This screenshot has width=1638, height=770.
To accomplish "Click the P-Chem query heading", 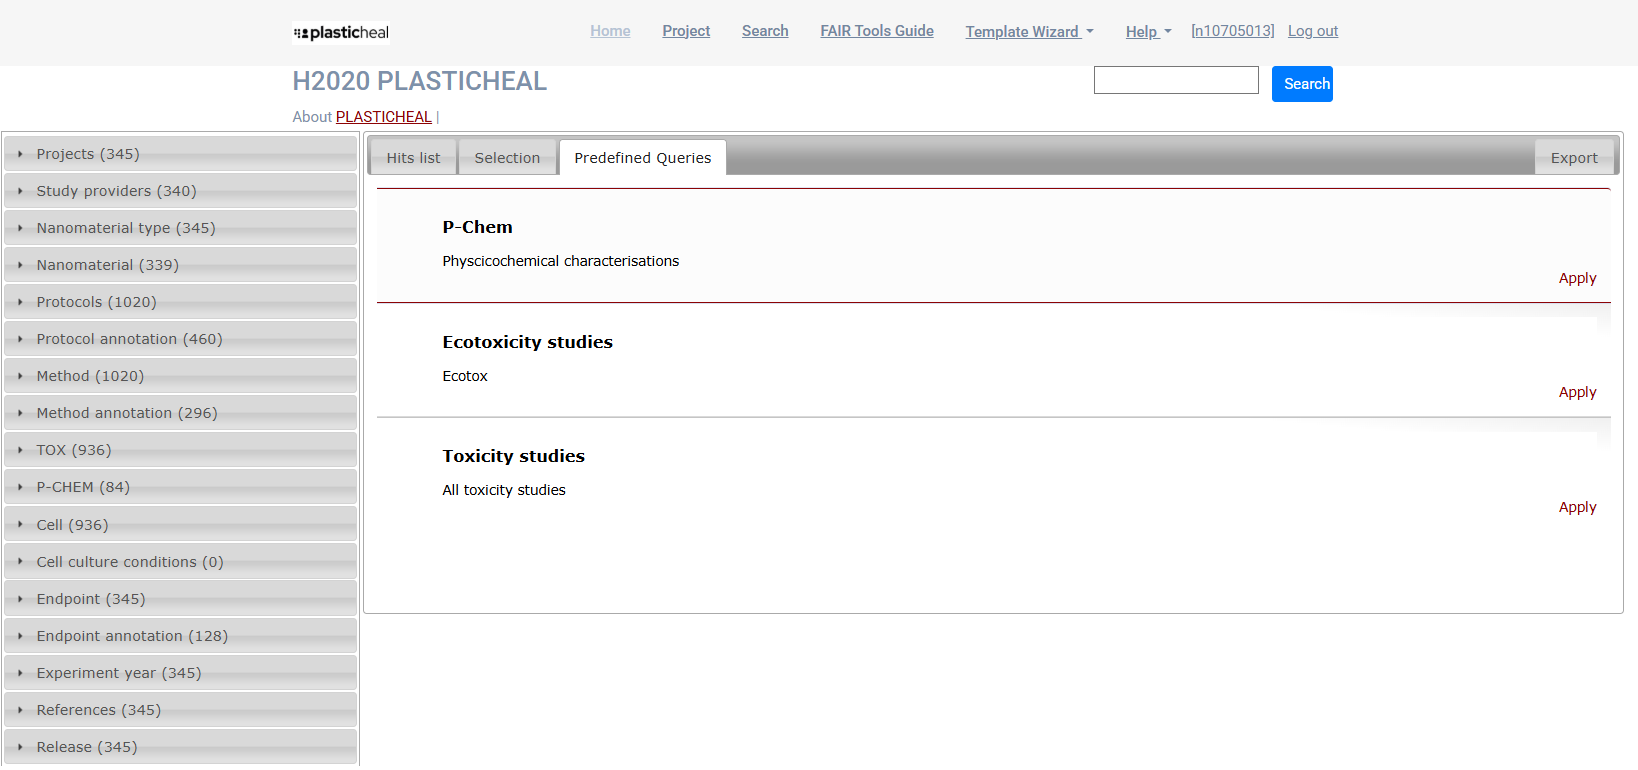I will pos(477,227).
